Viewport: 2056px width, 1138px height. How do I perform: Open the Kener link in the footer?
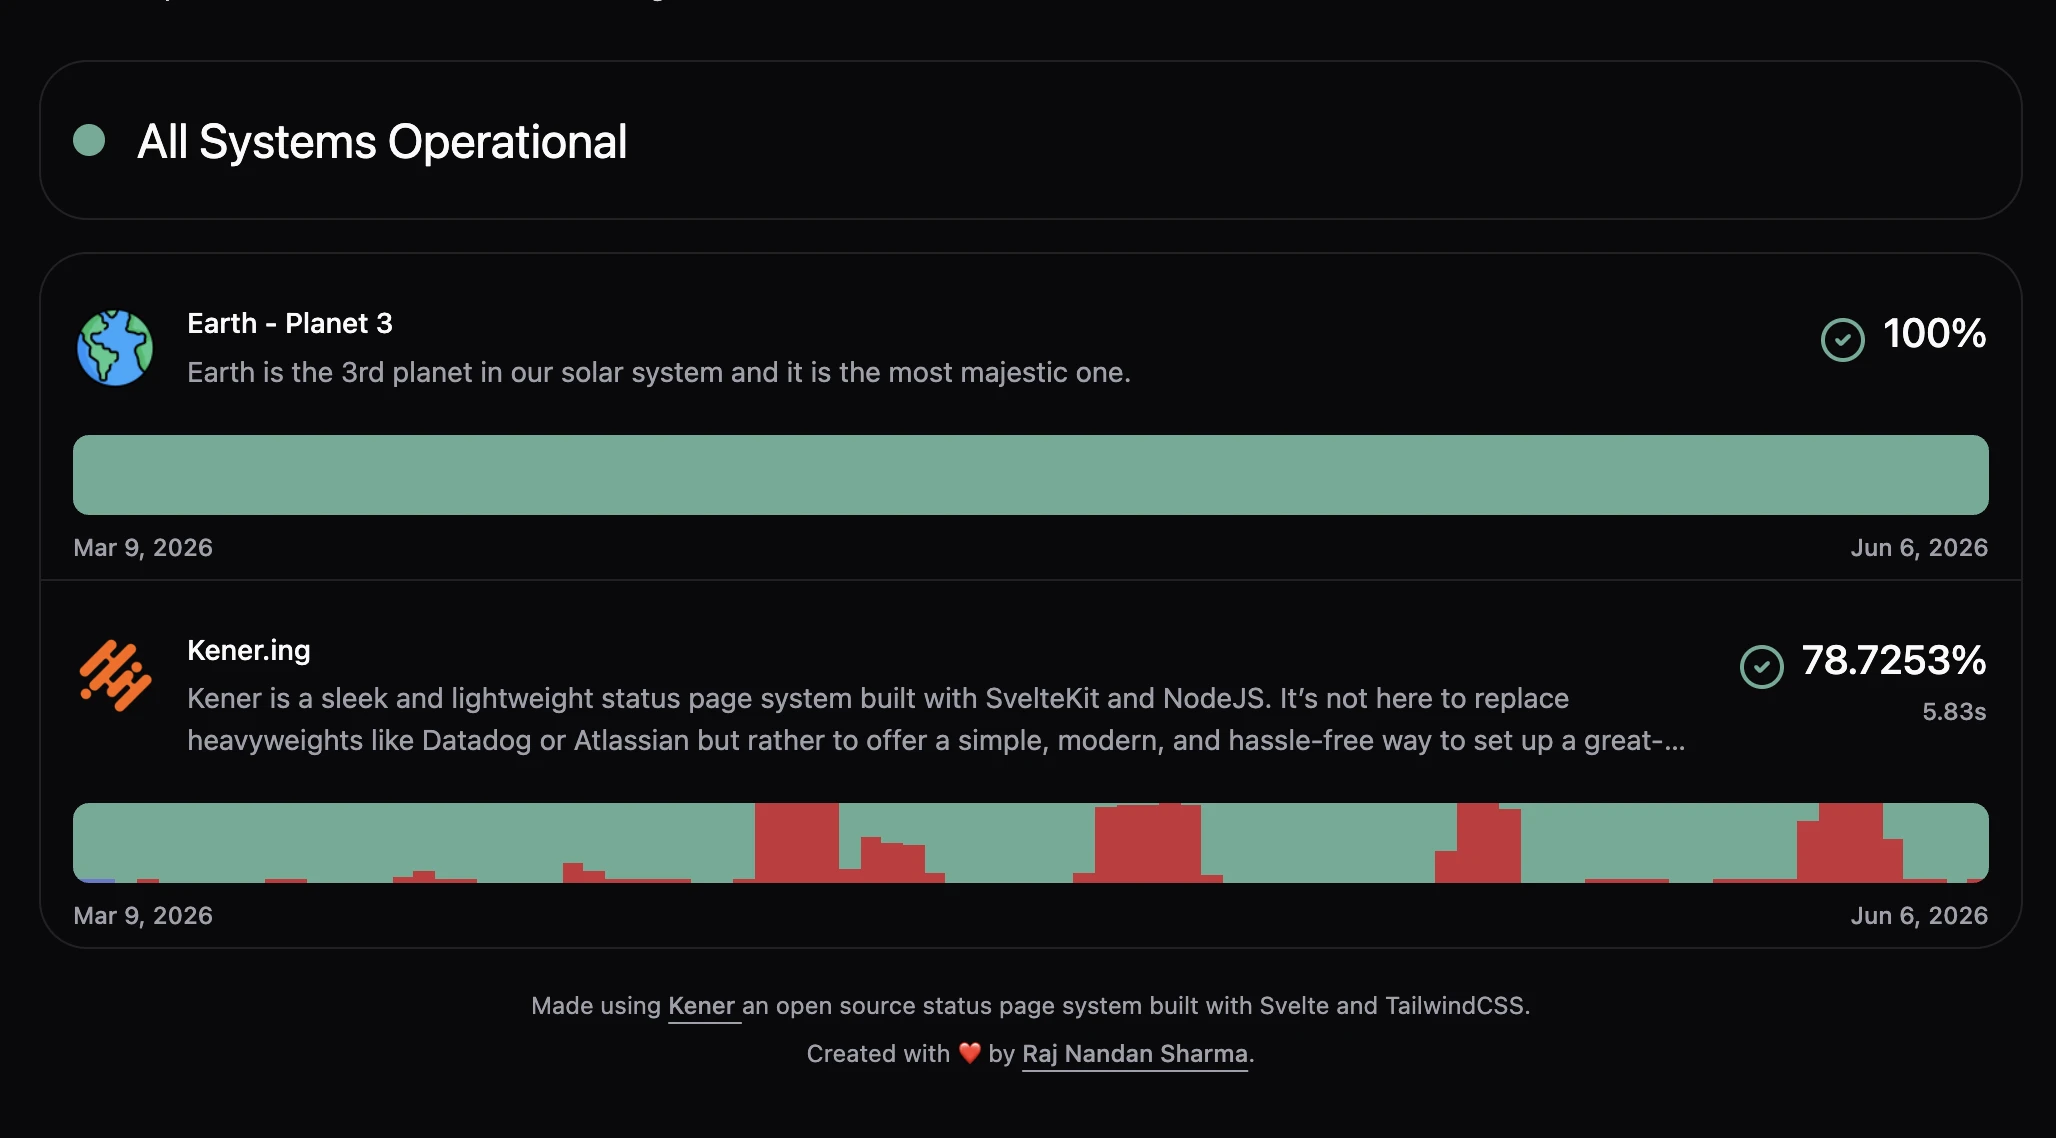pyautogui.click(x=702, y=1006)
